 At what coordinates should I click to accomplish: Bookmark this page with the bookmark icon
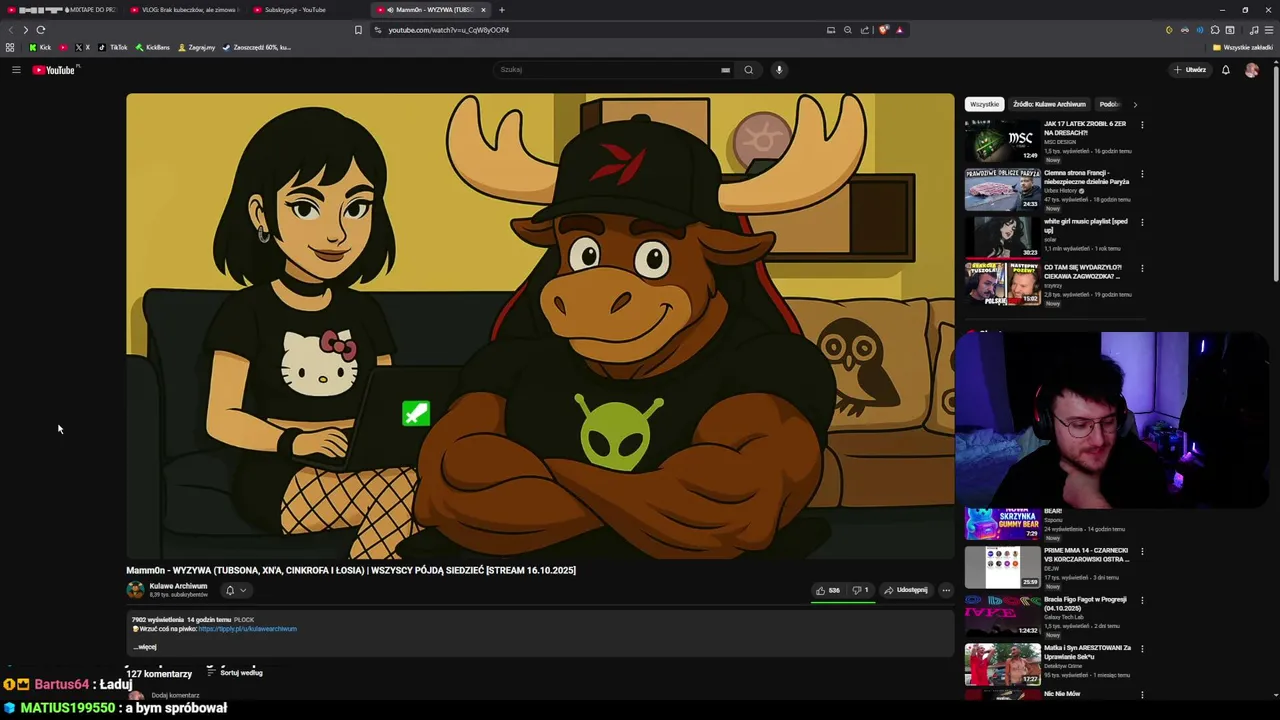click(x=358, y=30)
